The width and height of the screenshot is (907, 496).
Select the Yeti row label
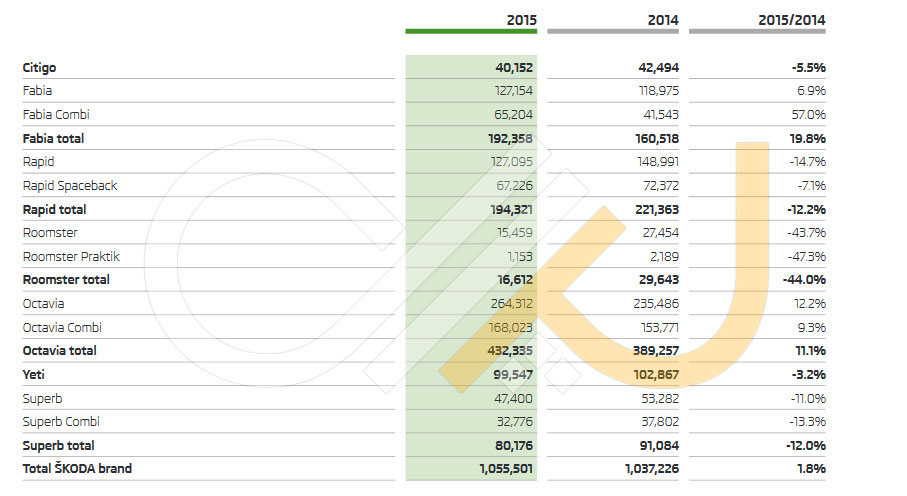[34, 374]
